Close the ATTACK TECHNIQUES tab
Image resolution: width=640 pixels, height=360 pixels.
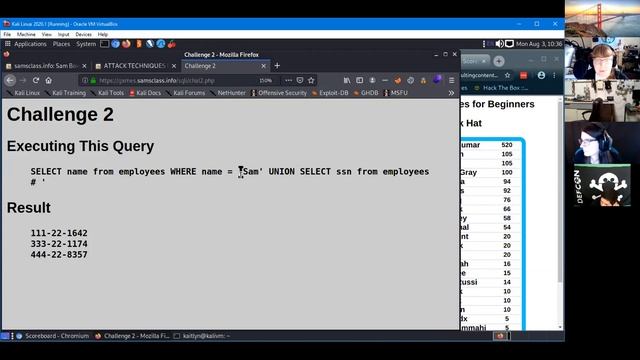(174, 66)
